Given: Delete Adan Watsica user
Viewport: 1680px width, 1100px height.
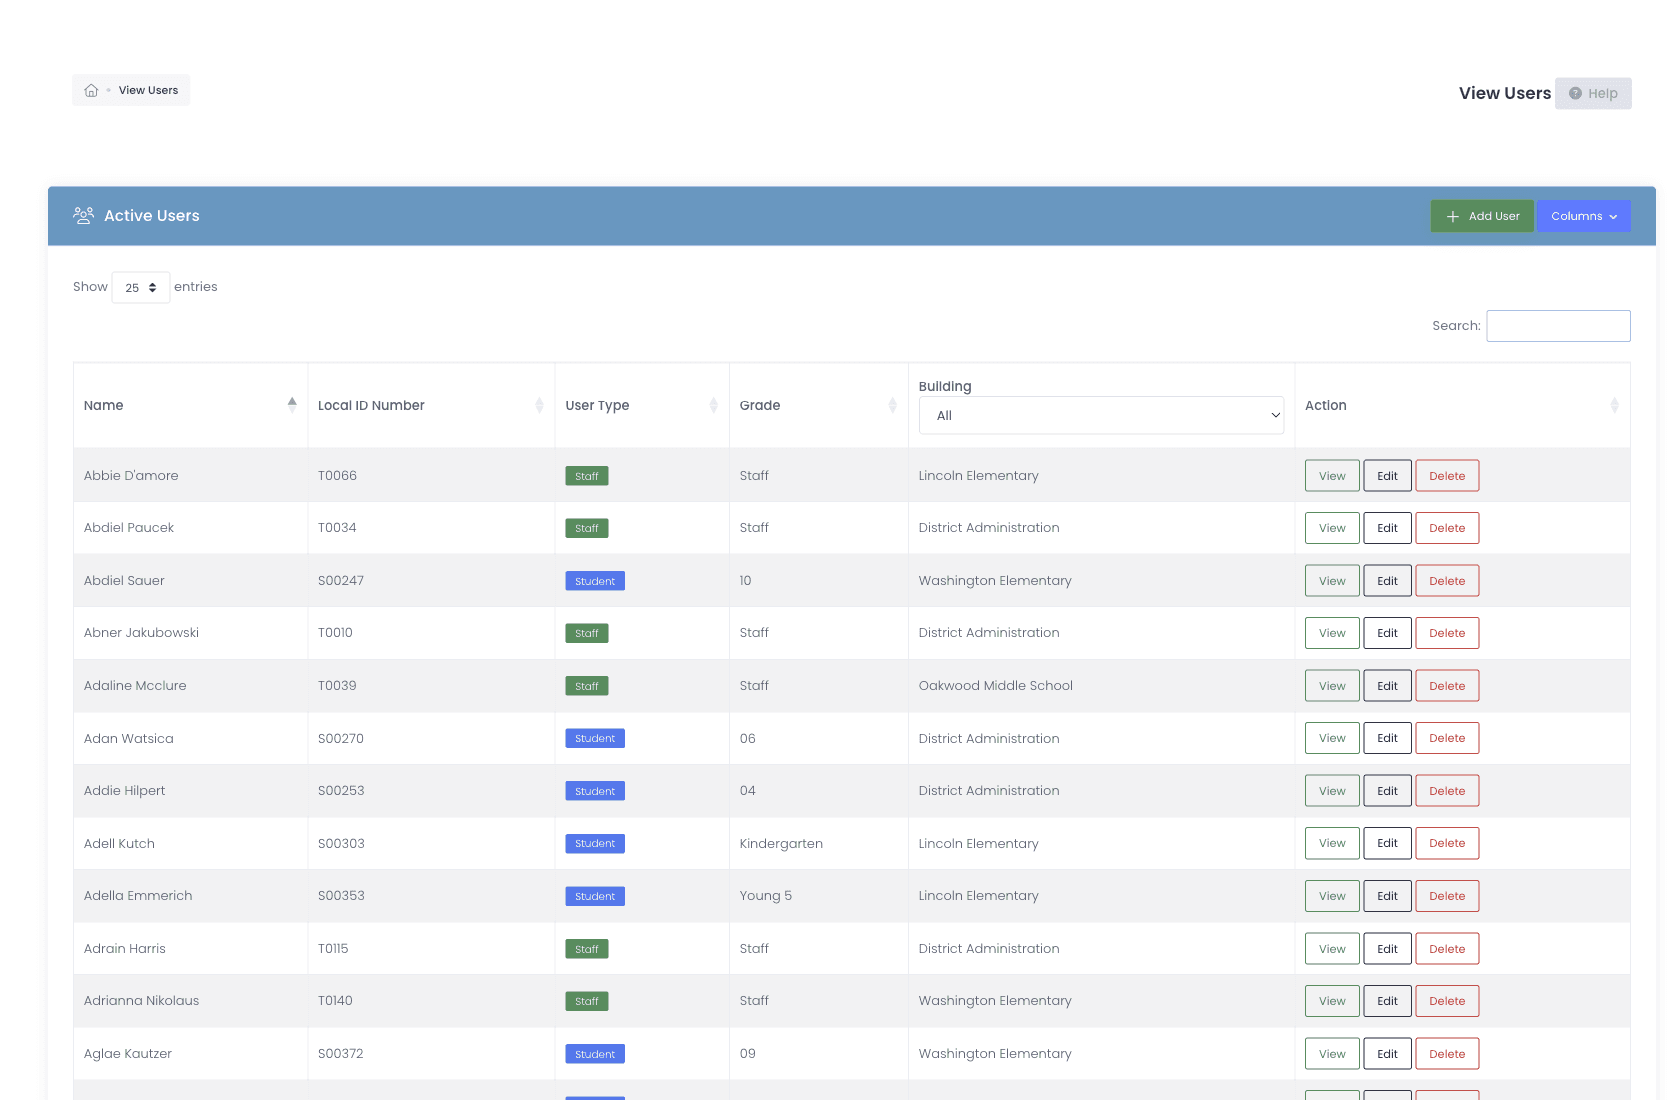Looking at the screenshot, I should pyautogui.click(x=1447, y=738).
